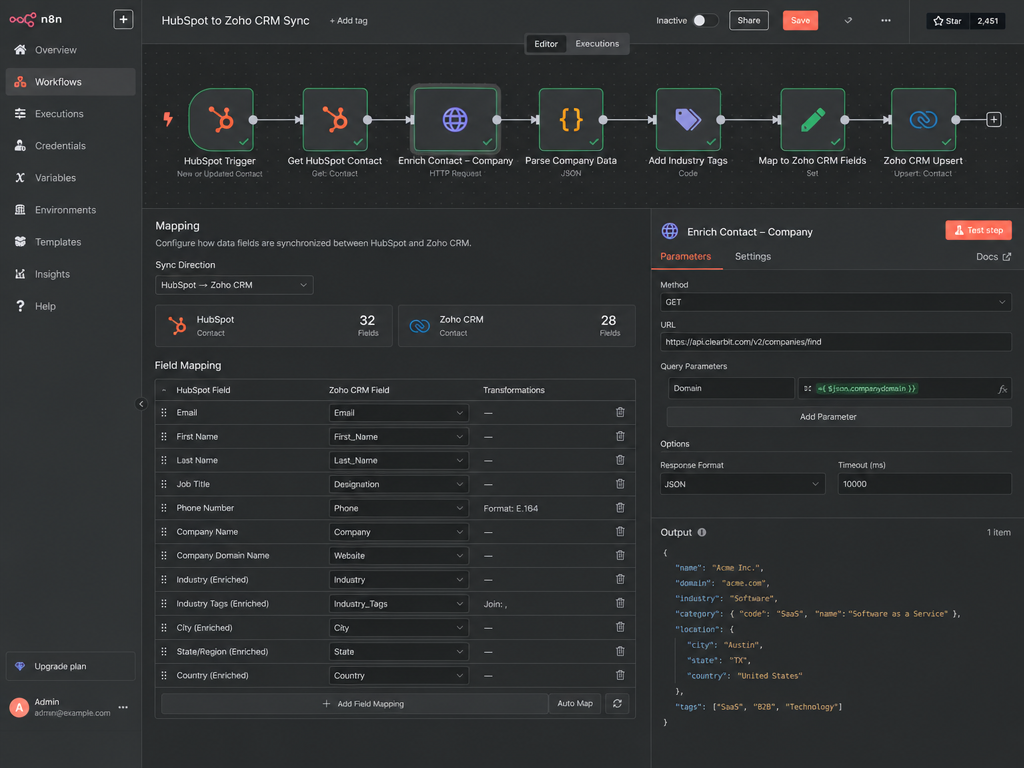Click the Variables sidebar icon
The width and height of the screenshot is (1024, 768).
pos(20,178)
